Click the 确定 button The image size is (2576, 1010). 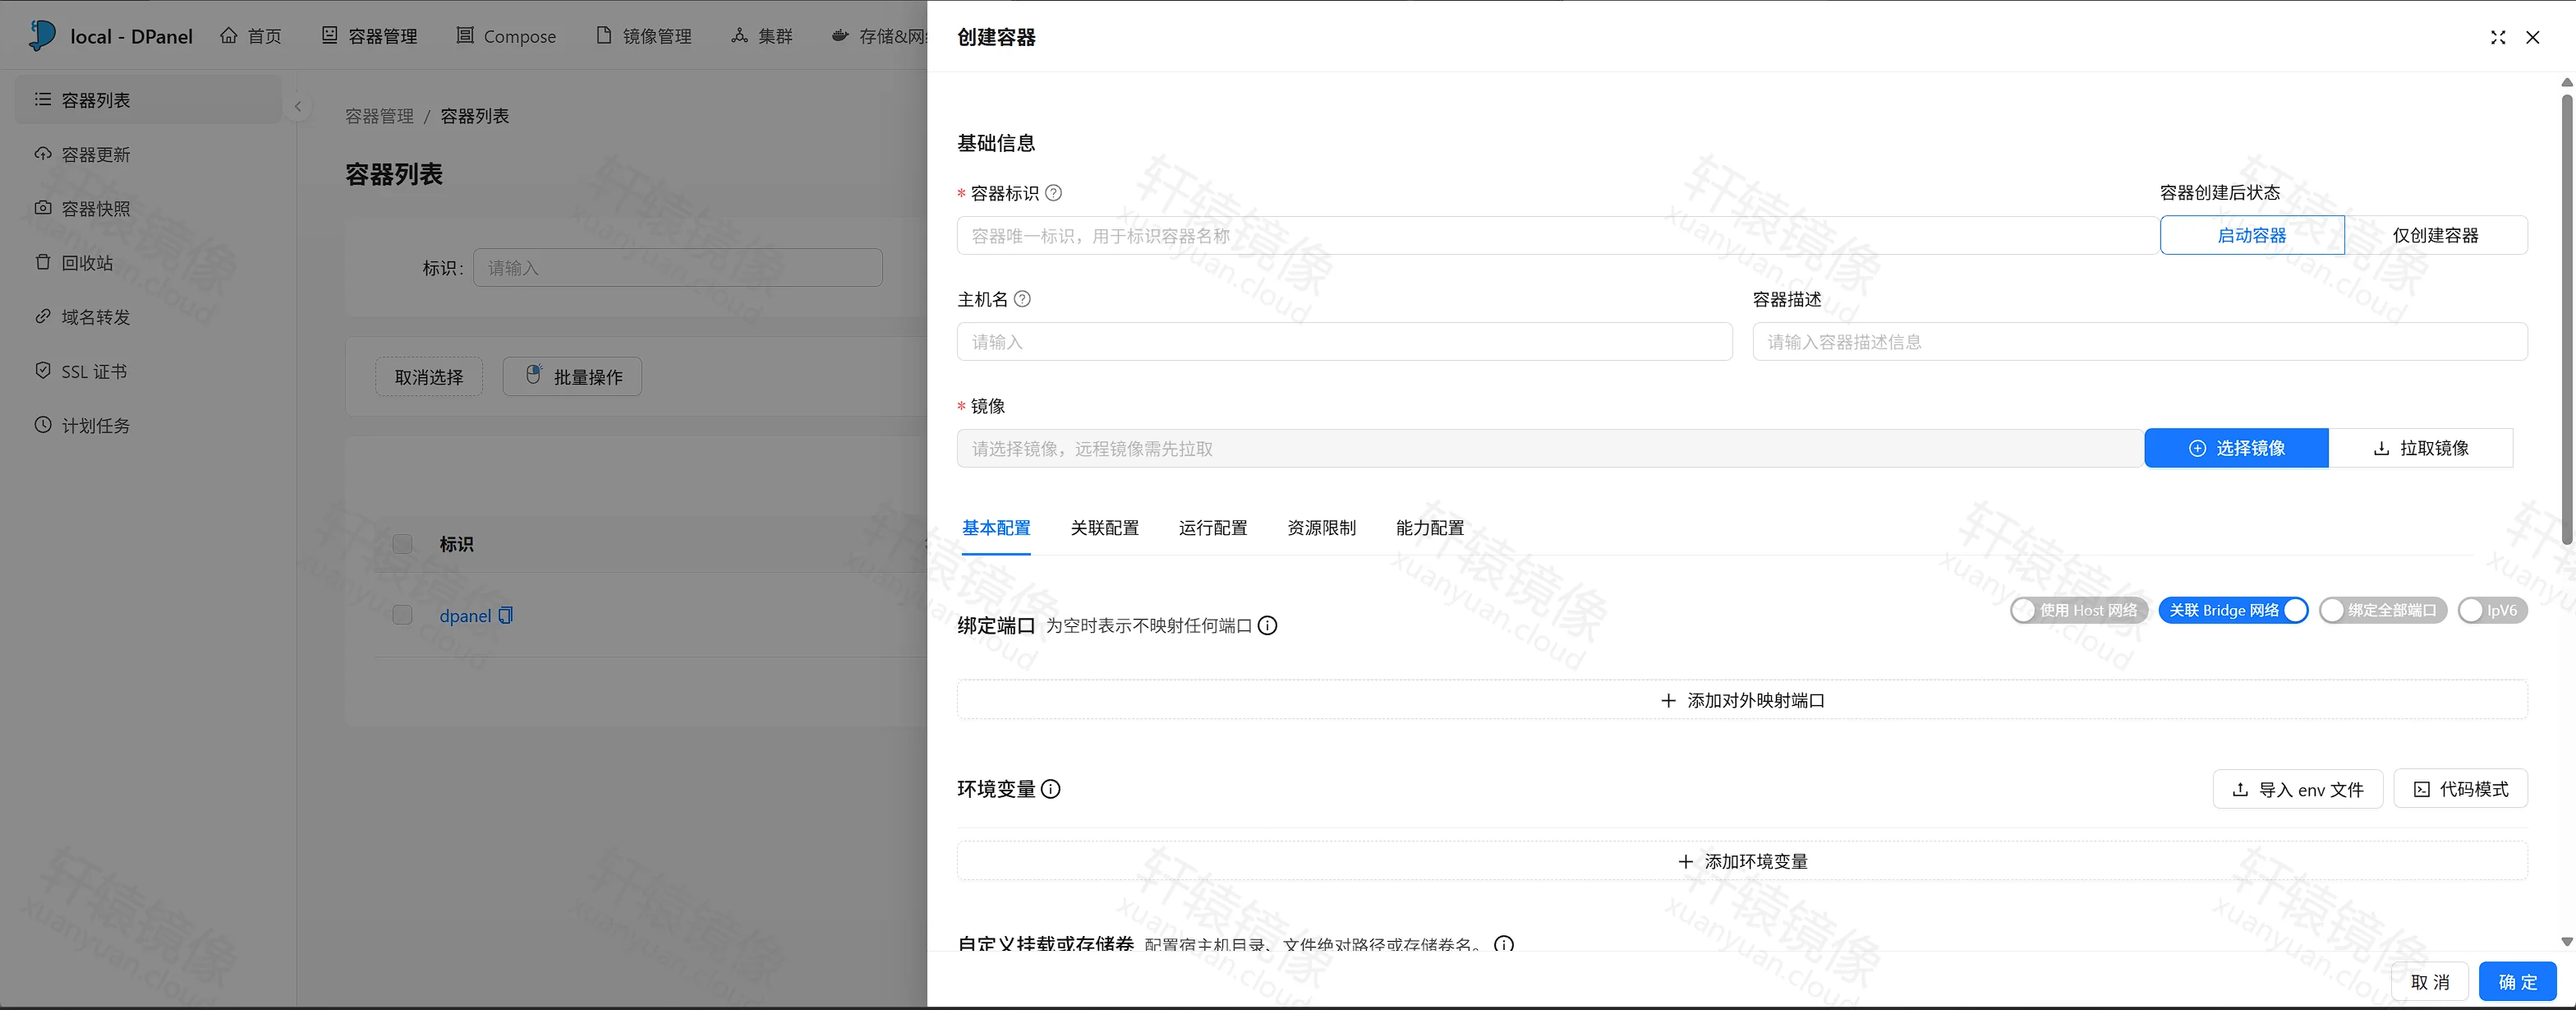point(2518,982)
